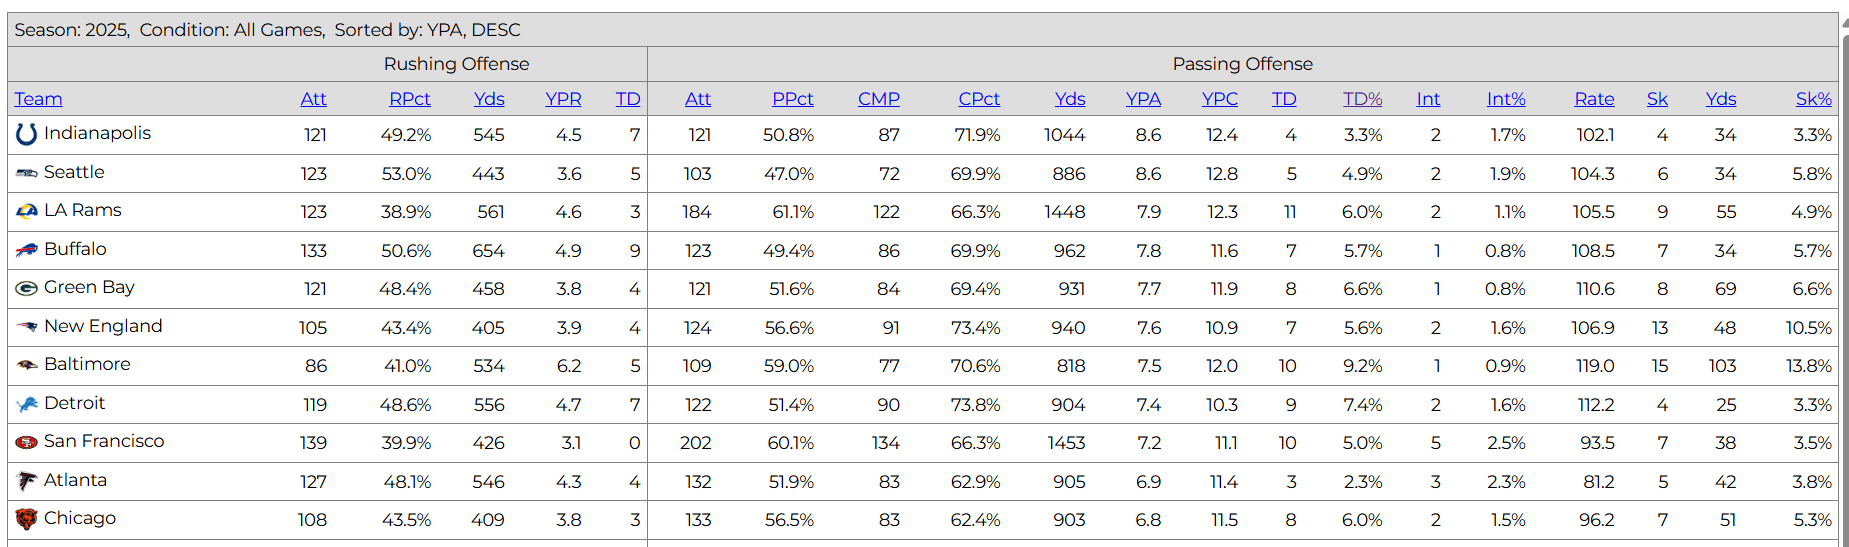The width and height of the screenshot is (1849, 547).
Task: Sort by passer Rate column header
Action: [x=1594, y=99]
